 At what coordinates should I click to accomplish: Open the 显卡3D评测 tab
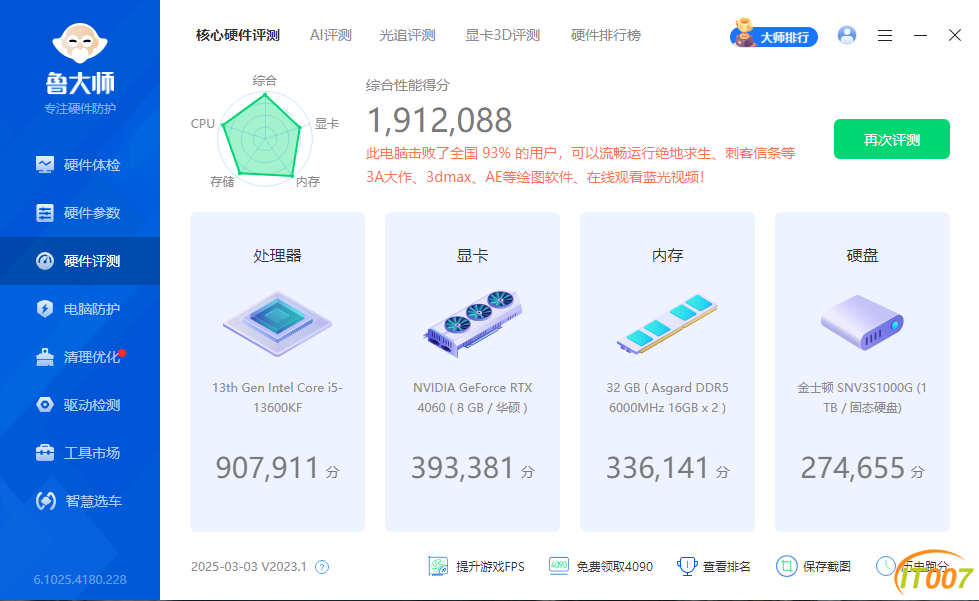pyautogui.click(x=503, y=36)
